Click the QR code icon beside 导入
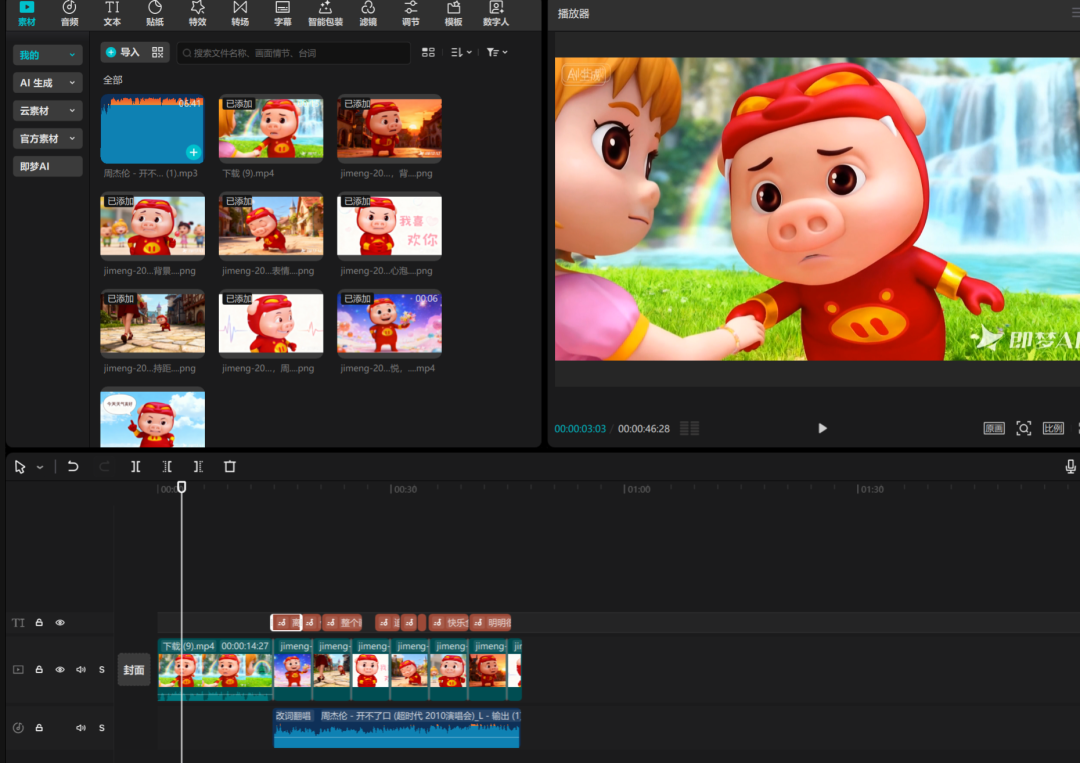The height and width of the screenshot is (763, 1080). pyautogui.click(x=158, y=52)
